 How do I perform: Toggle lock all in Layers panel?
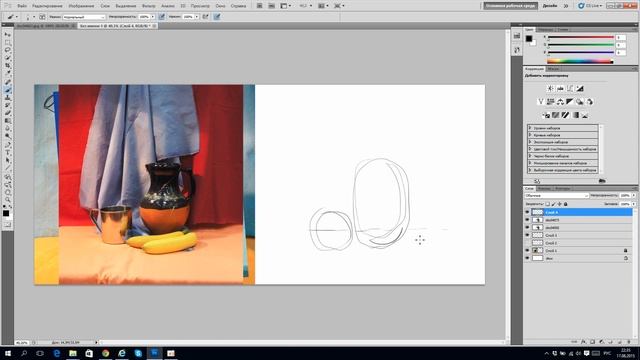566,204
